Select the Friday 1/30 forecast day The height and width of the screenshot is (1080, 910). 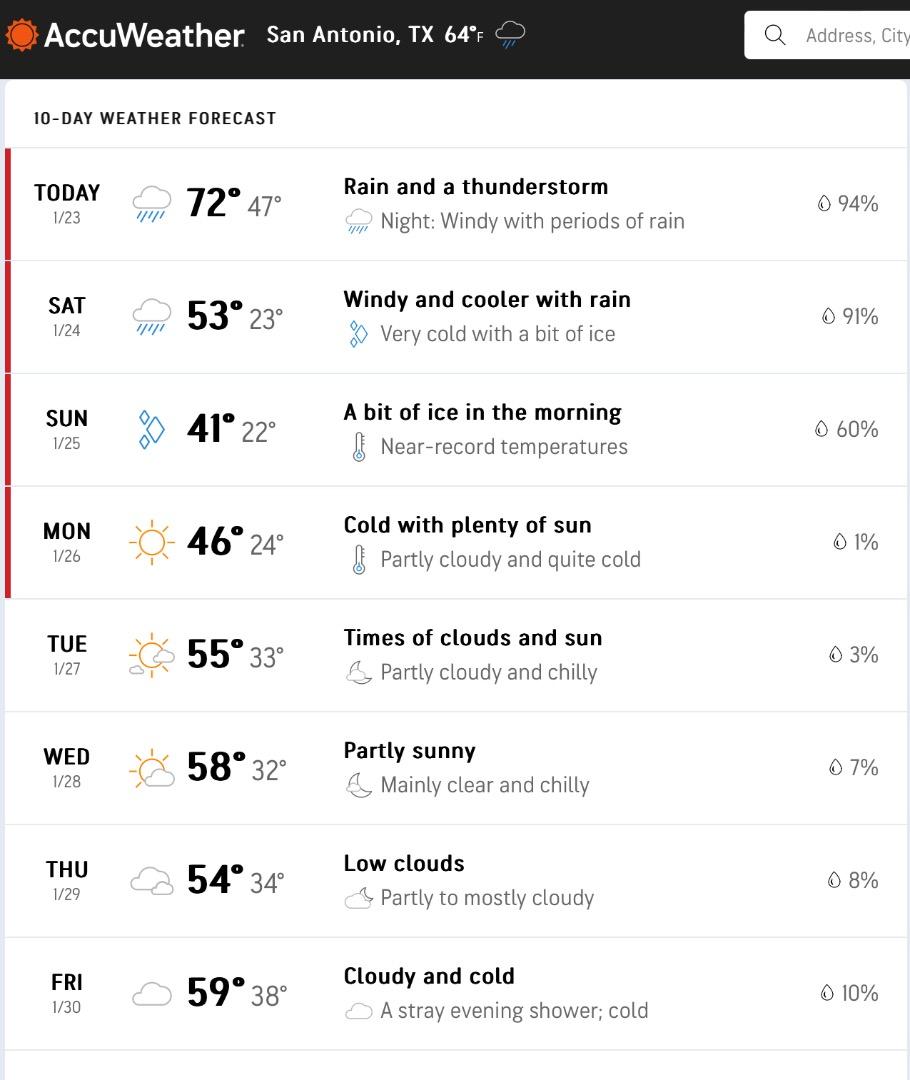[x=67, y=993]
